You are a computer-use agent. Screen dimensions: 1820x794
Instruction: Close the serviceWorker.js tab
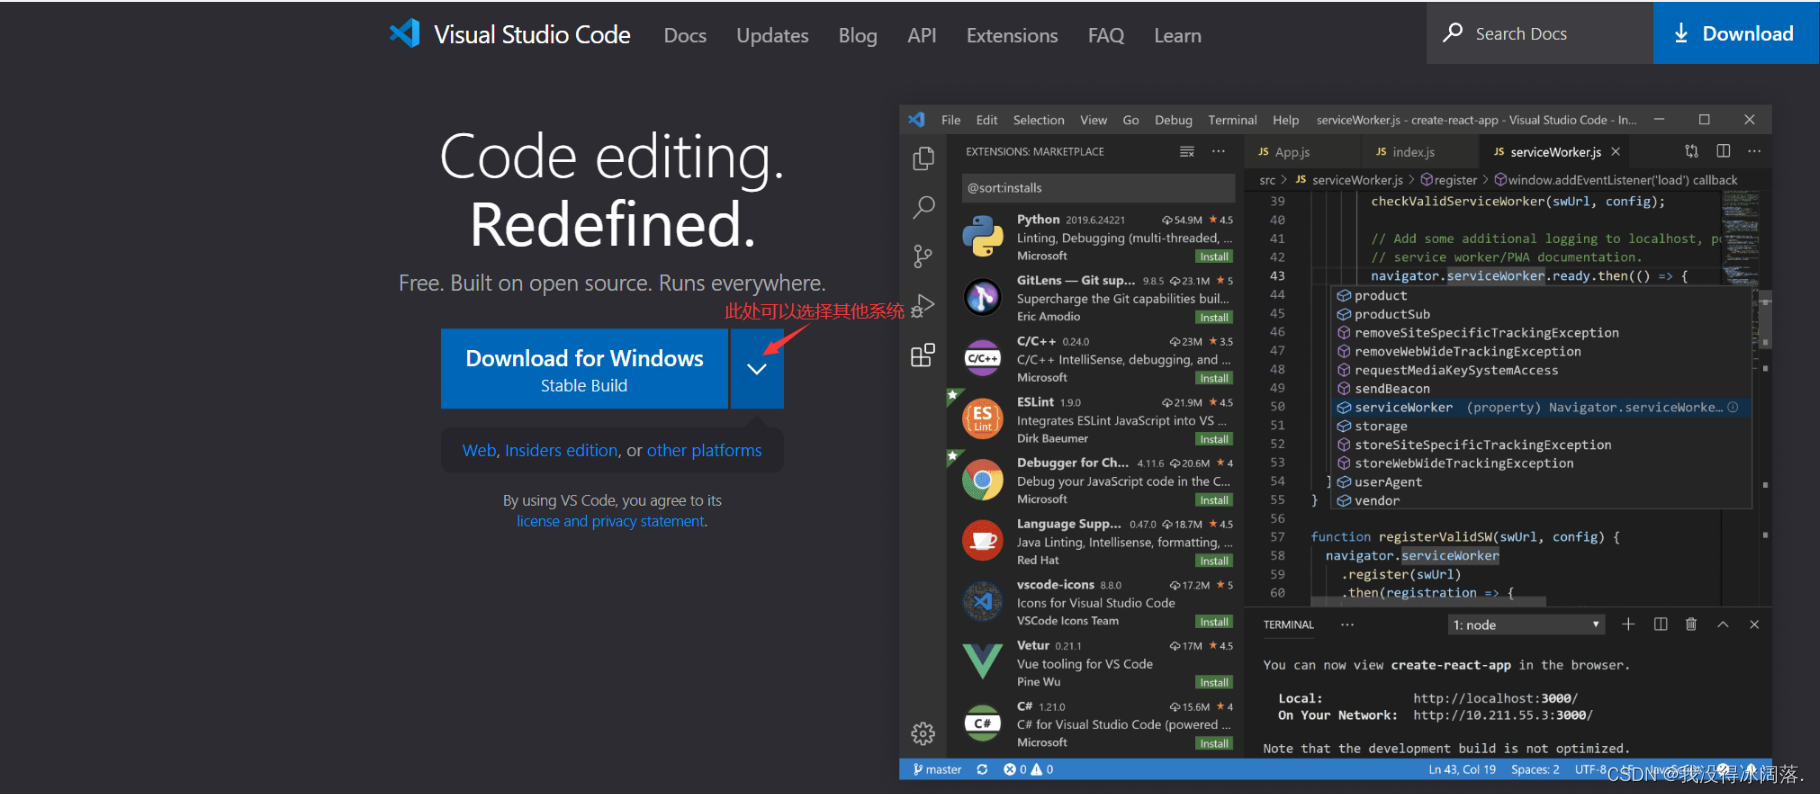coord(1616,152)
